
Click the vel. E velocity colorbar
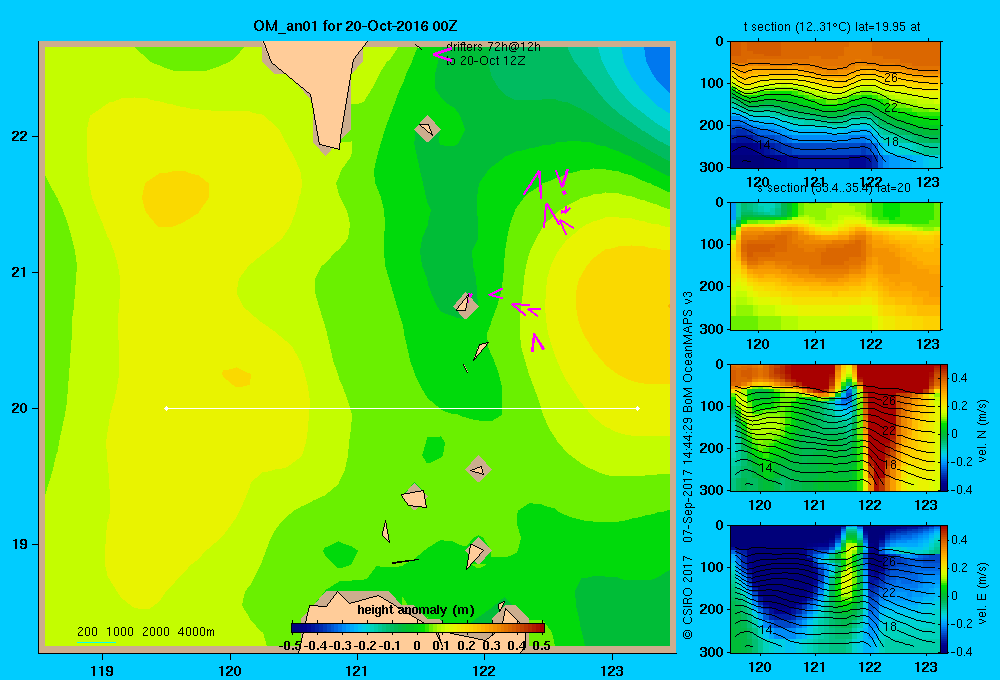tap(944, 589)
